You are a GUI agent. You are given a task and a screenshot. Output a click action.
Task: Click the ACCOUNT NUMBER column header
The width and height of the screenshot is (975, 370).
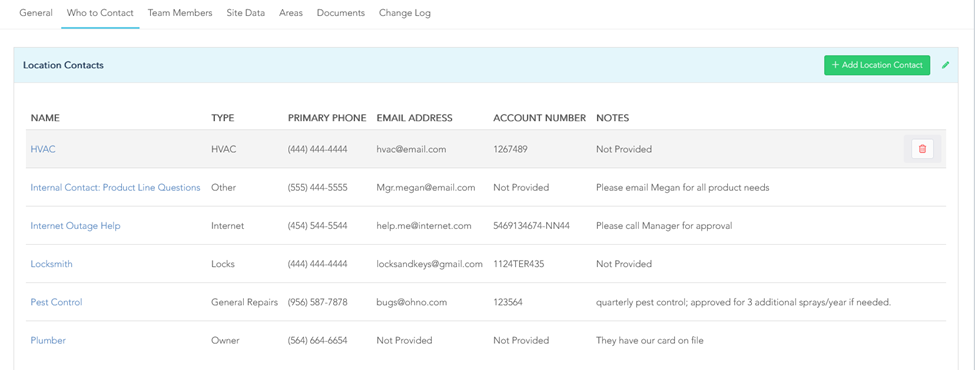(x=540, y=118)
